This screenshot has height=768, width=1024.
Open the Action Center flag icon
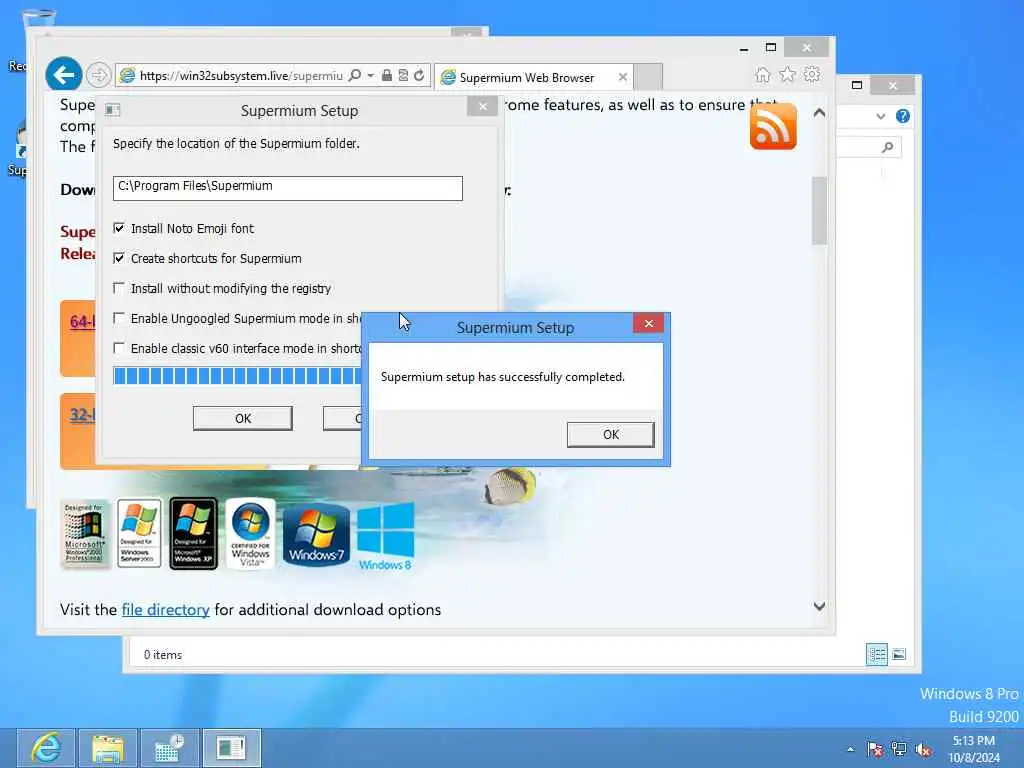tap(875, 749)
